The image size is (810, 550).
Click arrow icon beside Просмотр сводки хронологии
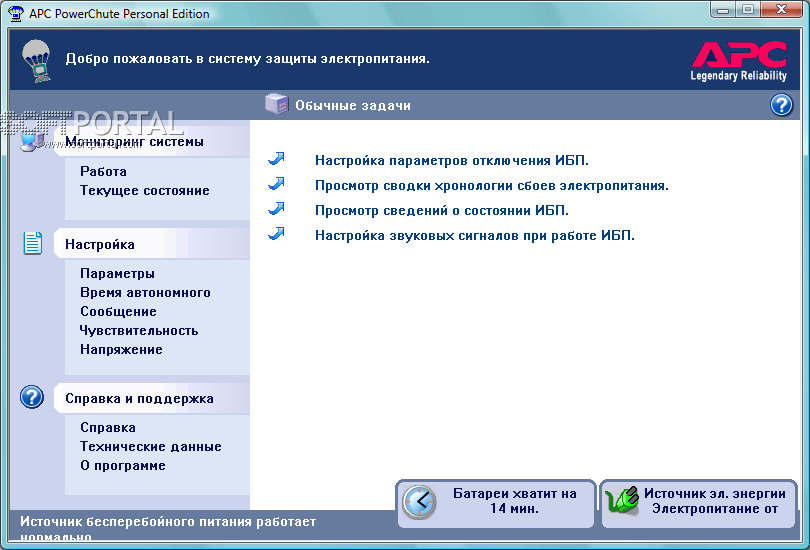click(x=276, y=183)
